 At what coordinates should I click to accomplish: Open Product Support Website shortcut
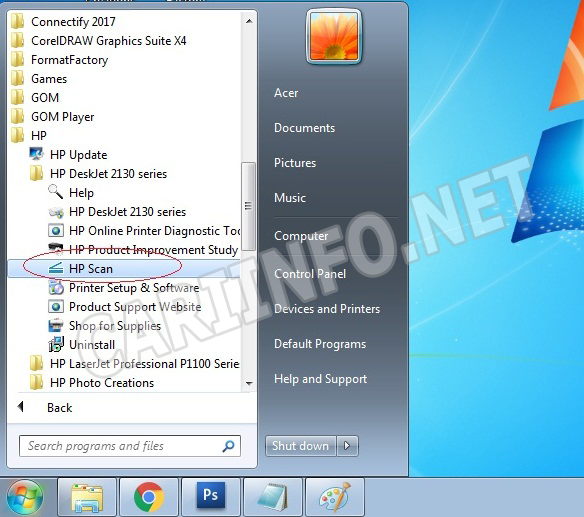point(124,307)
